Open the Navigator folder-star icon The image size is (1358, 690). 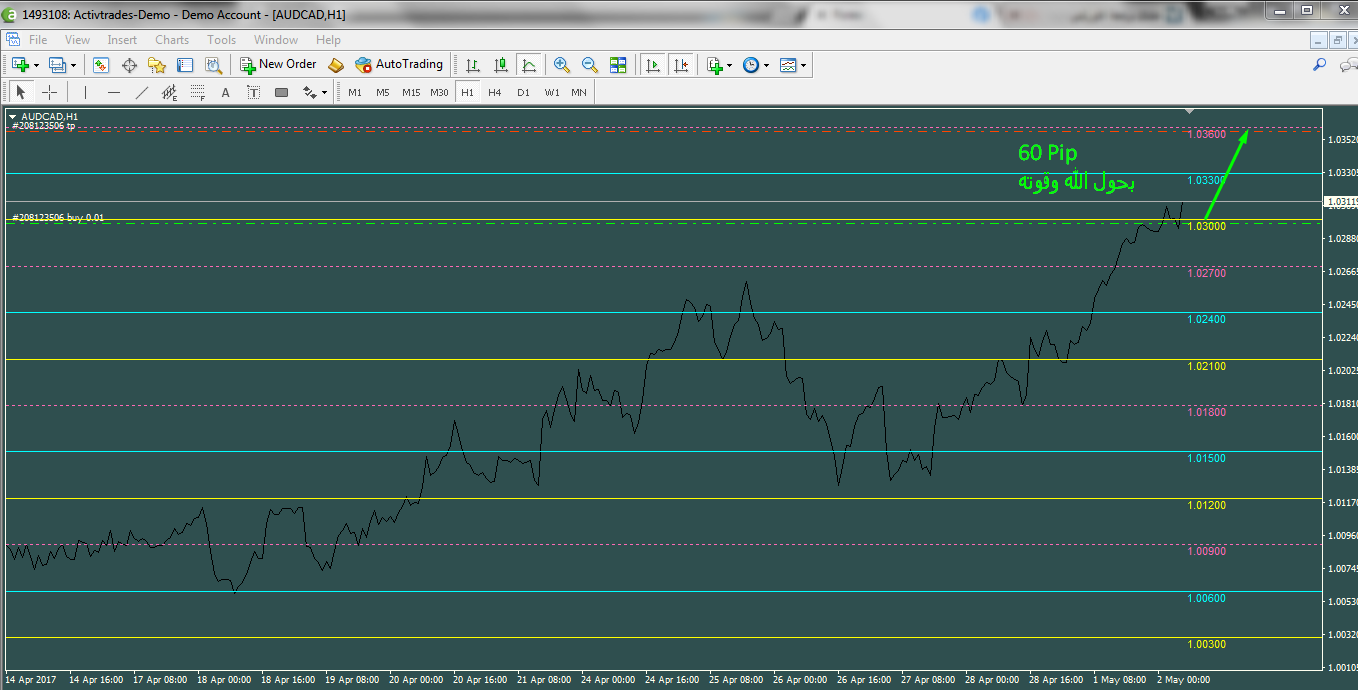point(157,65)
